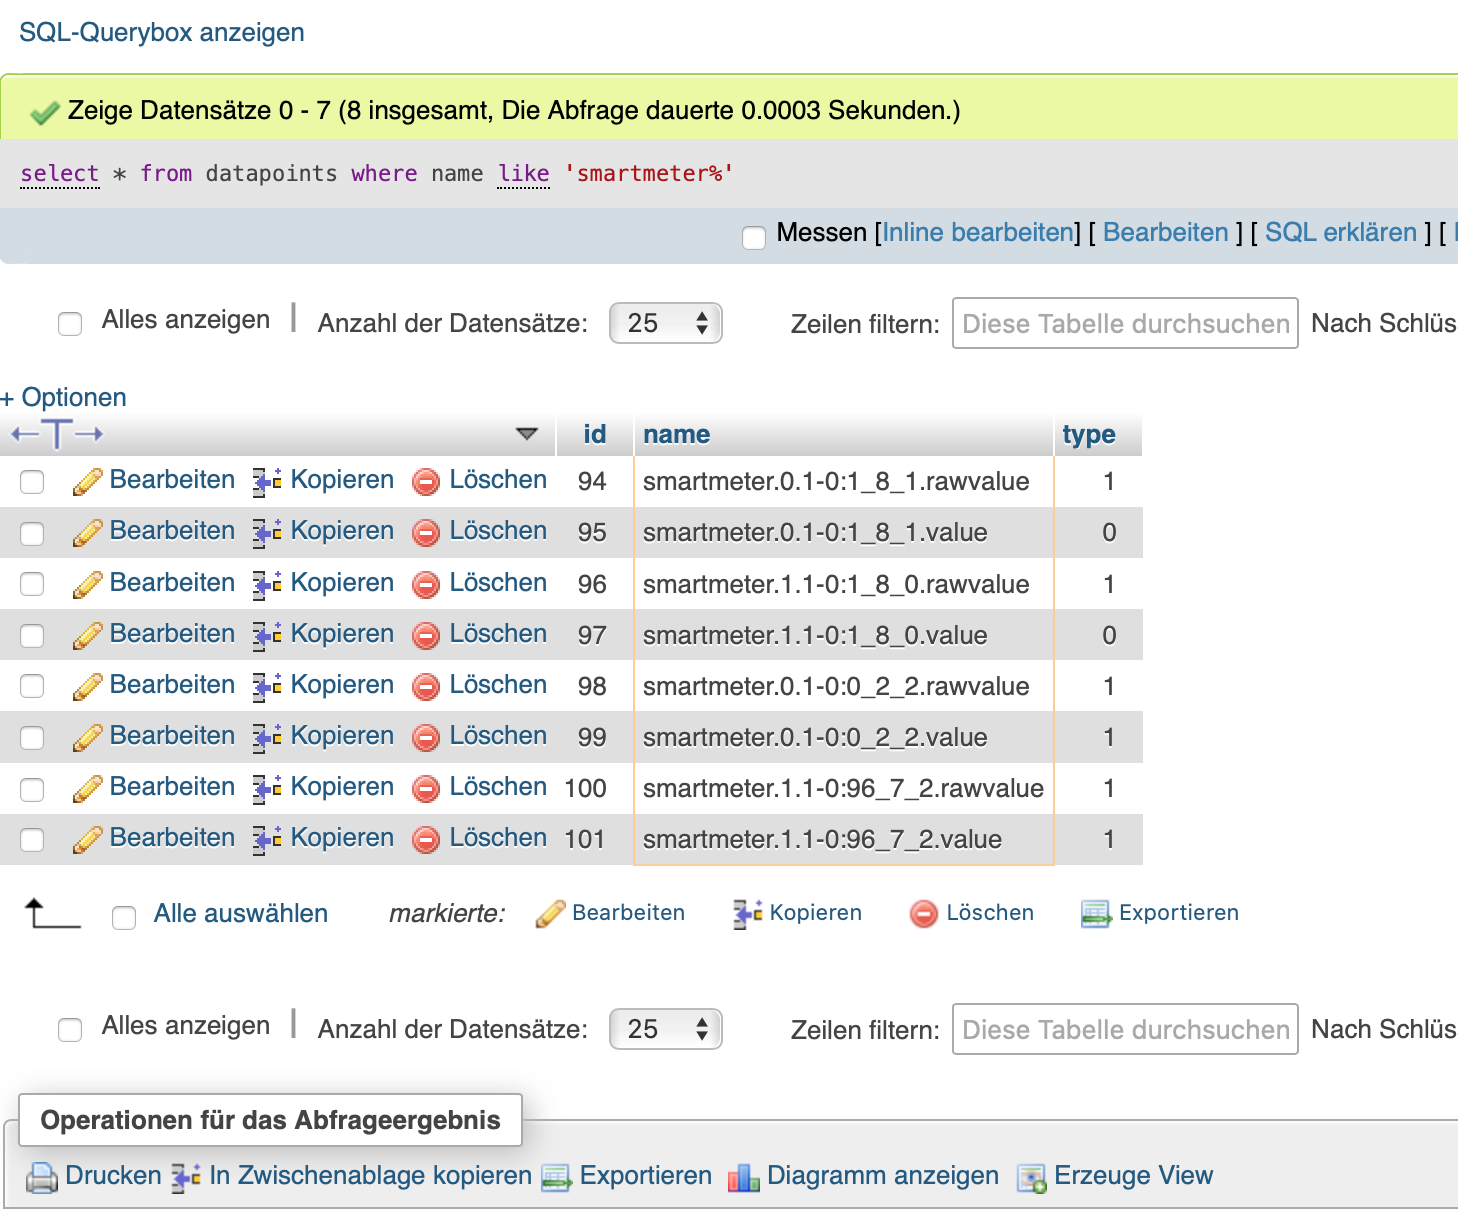Screen dimensions: 1458x1224
Task: Focus lower Zeilen filtern search field
Action: click(1125, 1029)
